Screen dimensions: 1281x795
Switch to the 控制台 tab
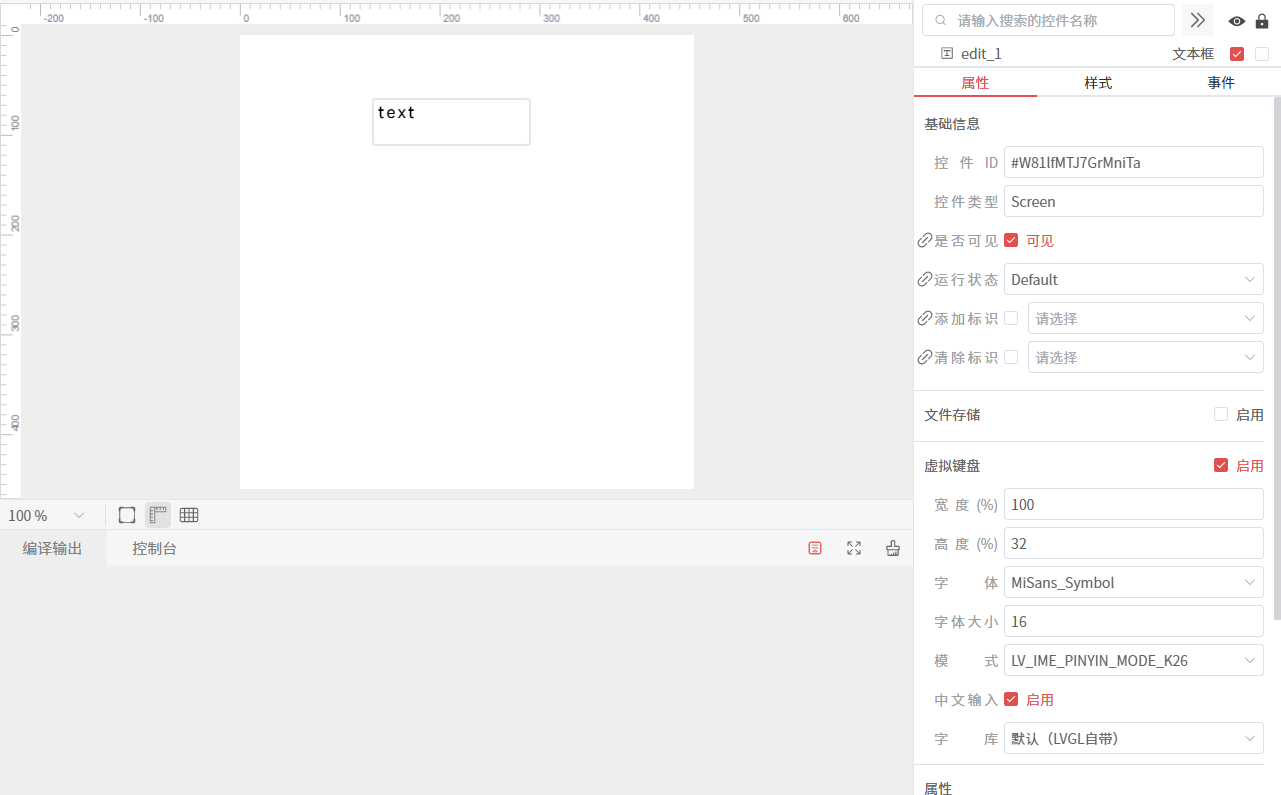coord(154,548)
